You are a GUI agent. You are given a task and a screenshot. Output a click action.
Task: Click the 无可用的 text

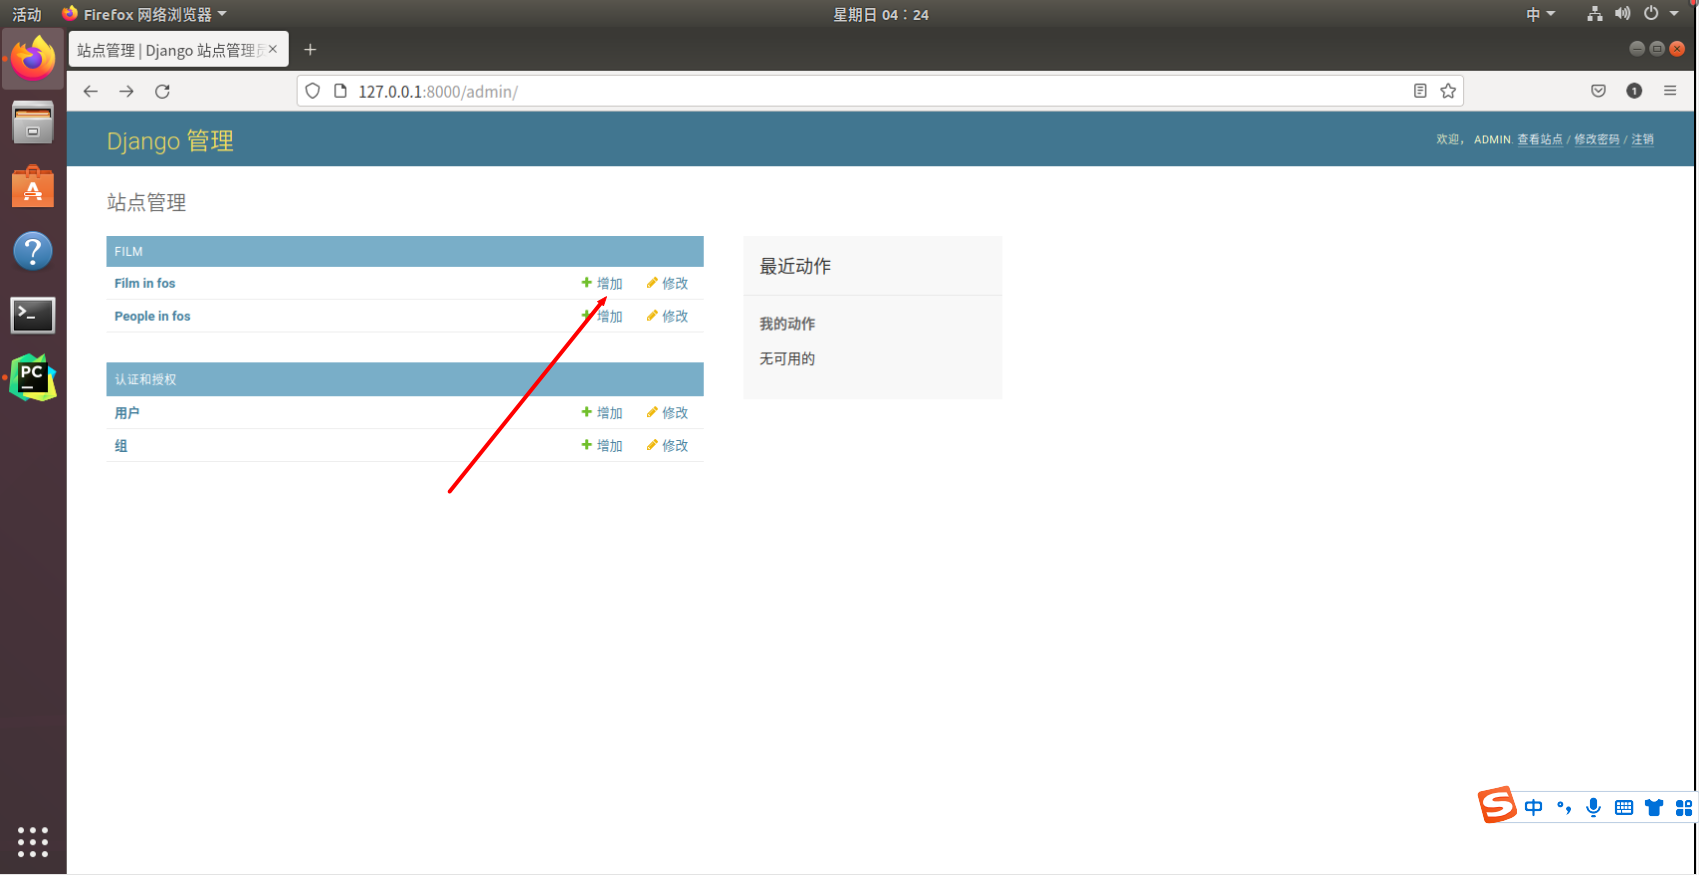coord(787,359)
